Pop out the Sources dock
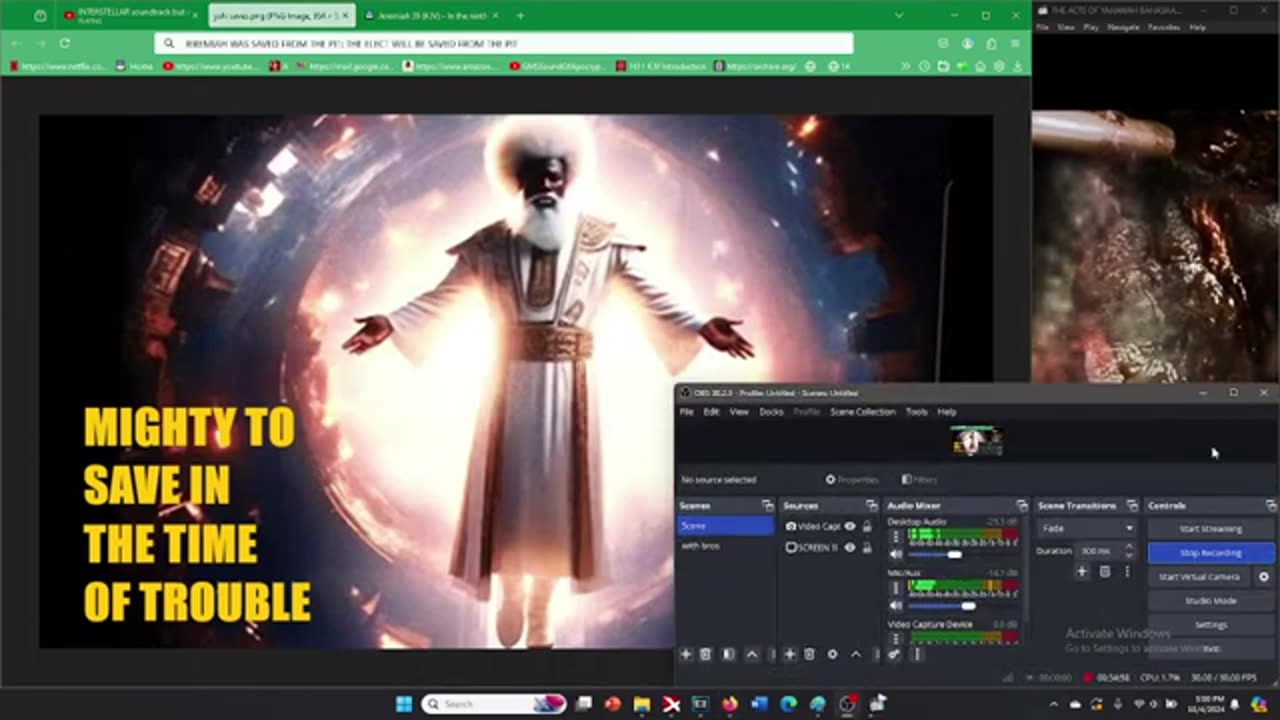 (x=871, y=506)
